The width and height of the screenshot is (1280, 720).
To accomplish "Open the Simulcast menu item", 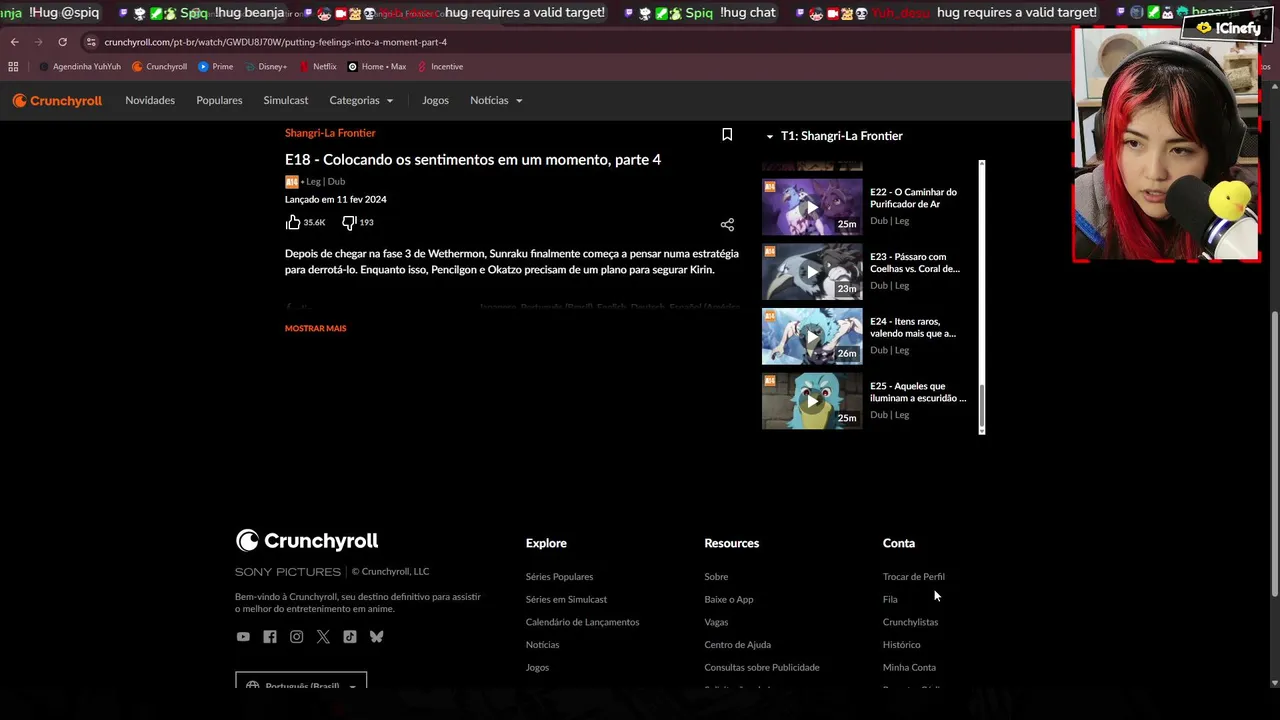I will tap(286, 100).
